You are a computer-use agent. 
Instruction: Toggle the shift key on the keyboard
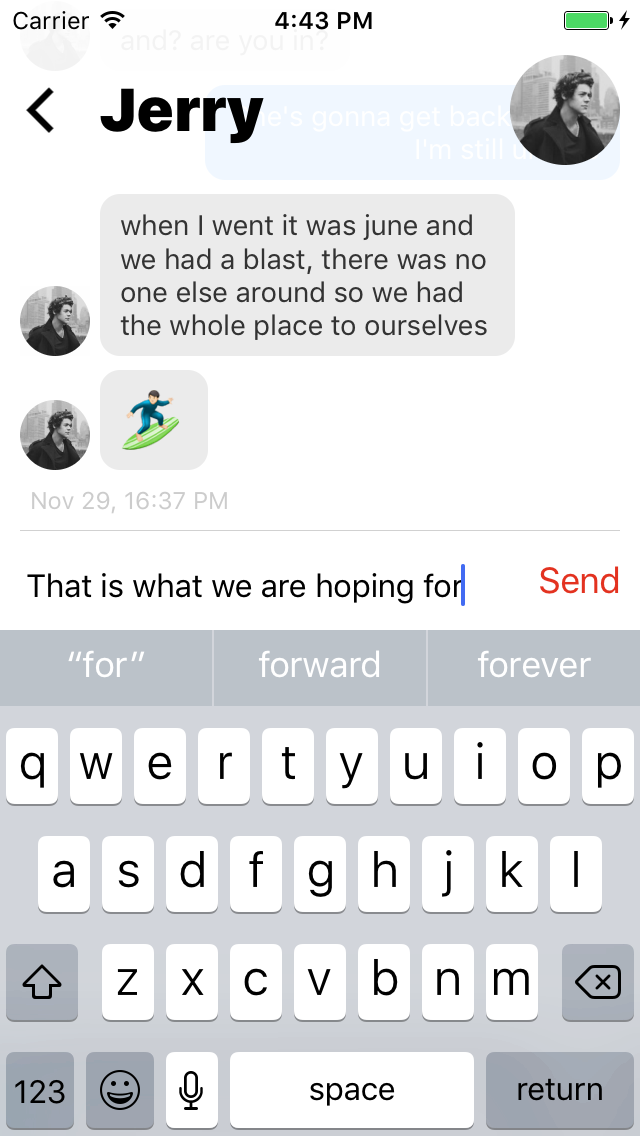pyautogui.click(x=42, y=982)
